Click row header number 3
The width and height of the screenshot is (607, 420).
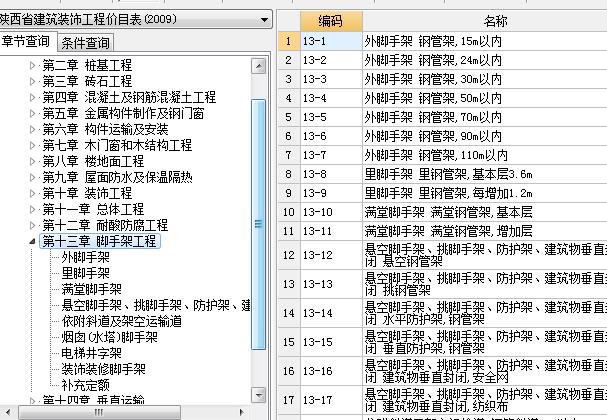(289, 79)
